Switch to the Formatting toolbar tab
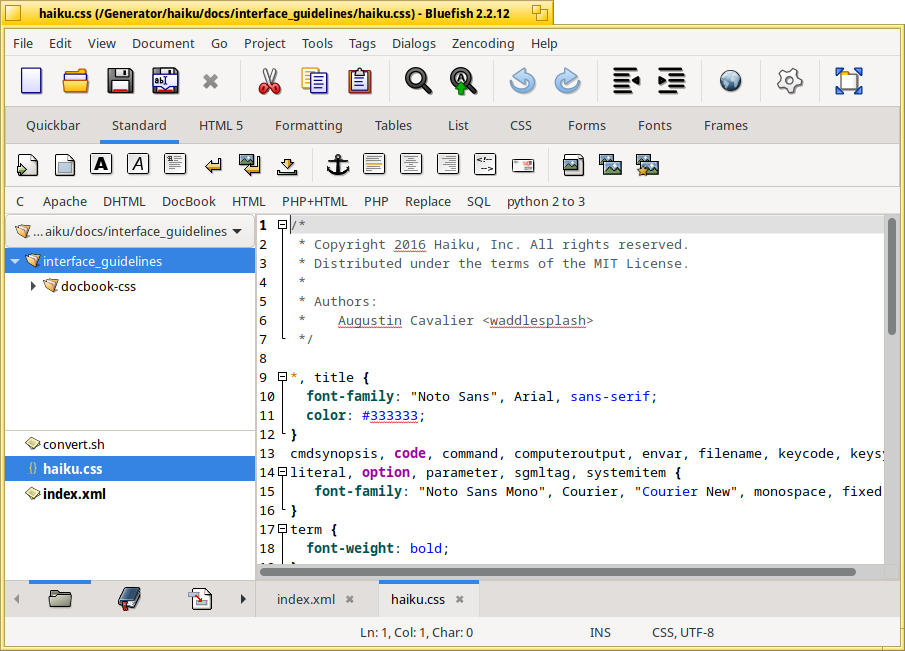This screenshot has height=651, width=905. tap(309, 126)
